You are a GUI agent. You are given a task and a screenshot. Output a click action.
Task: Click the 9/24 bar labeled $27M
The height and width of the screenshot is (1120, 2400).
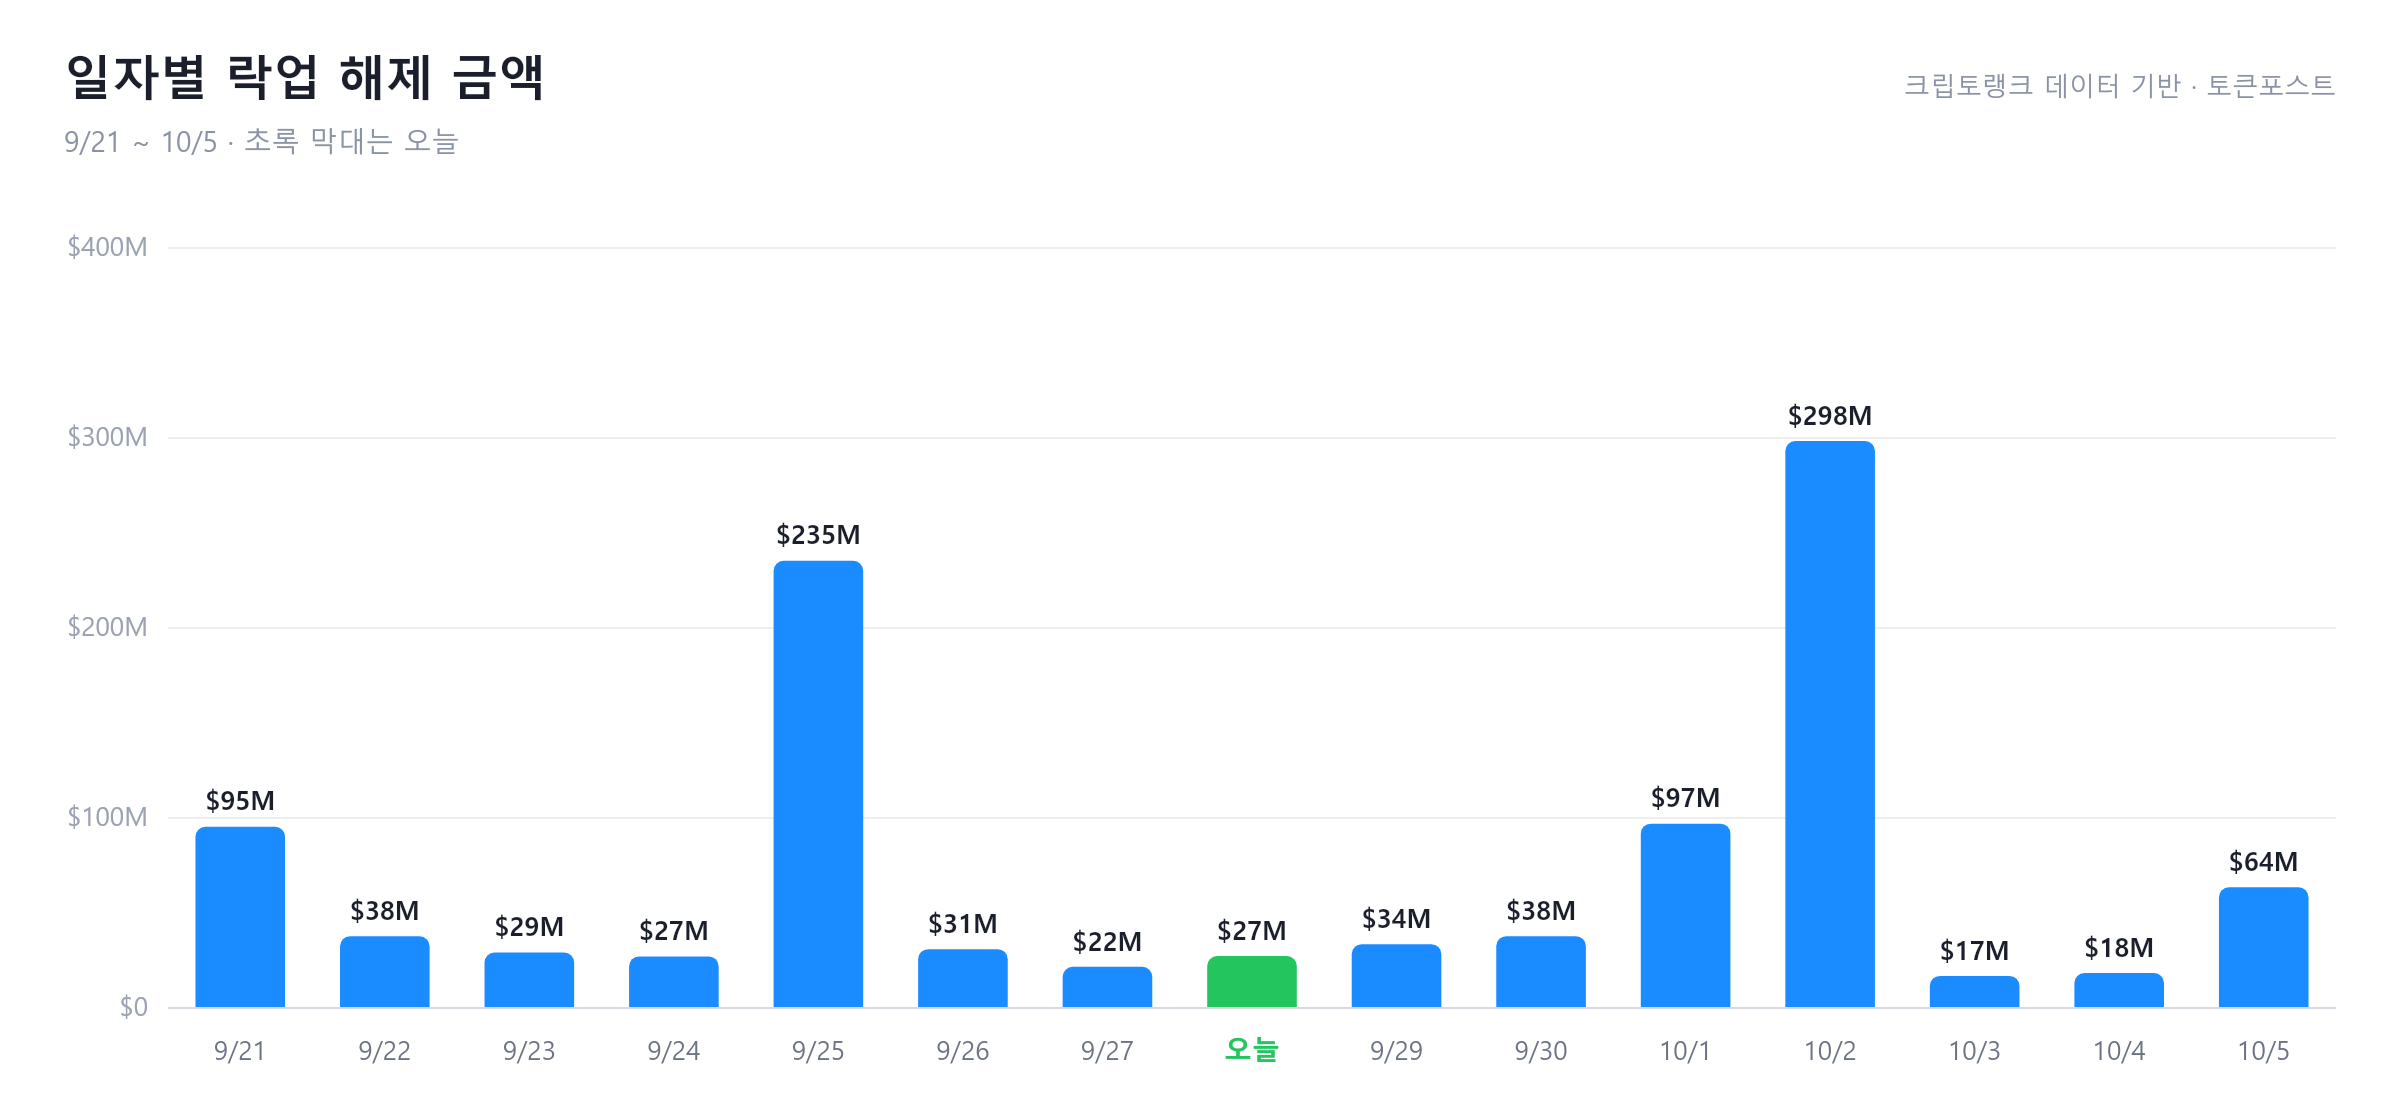click(673, 981)
